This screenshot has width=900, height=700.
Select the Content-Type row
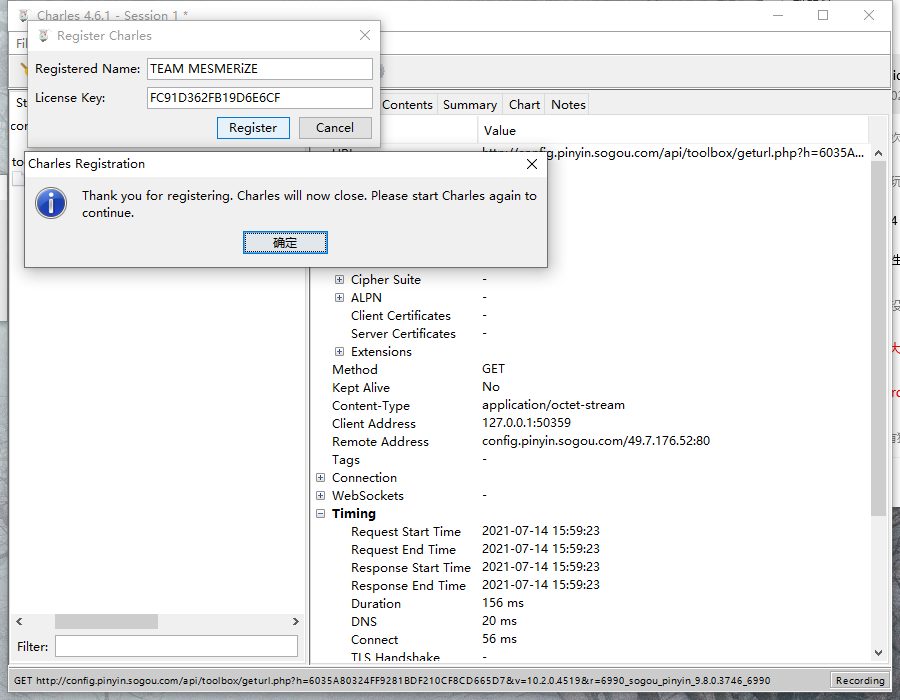coord(591,406)
